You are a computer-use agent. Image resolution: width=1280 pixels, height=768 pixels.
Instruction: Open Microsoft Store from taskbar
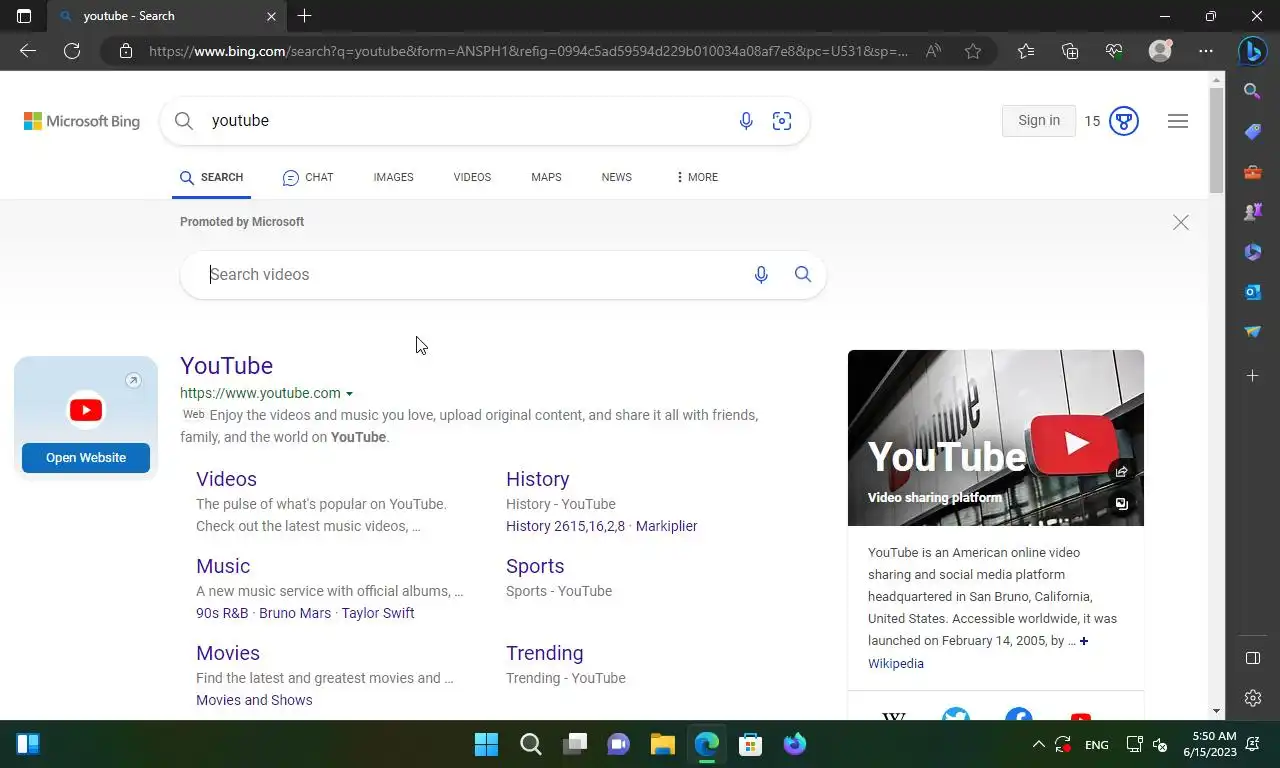750,744
